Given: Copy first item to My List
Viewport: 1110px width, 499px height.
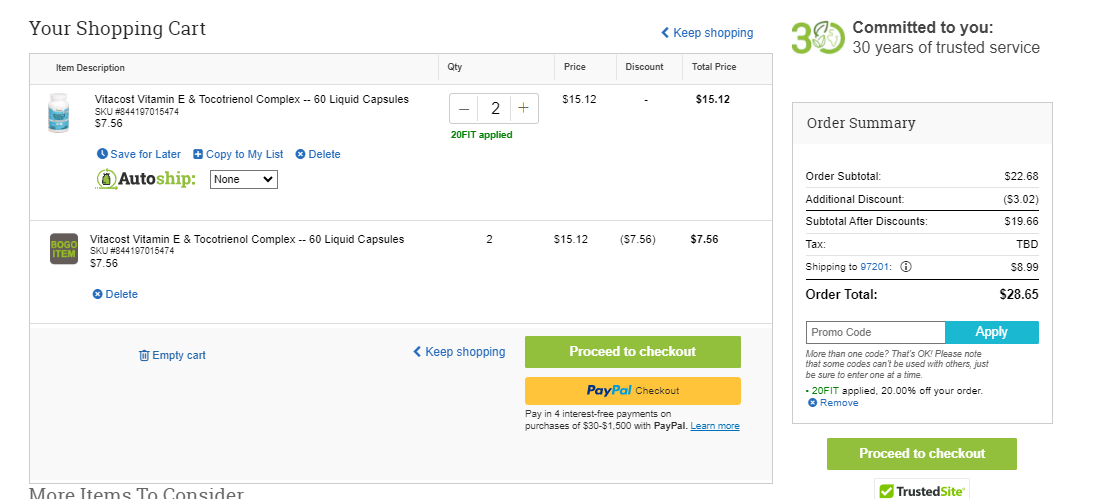Looking at the screenshot, I should coord(239,154).
